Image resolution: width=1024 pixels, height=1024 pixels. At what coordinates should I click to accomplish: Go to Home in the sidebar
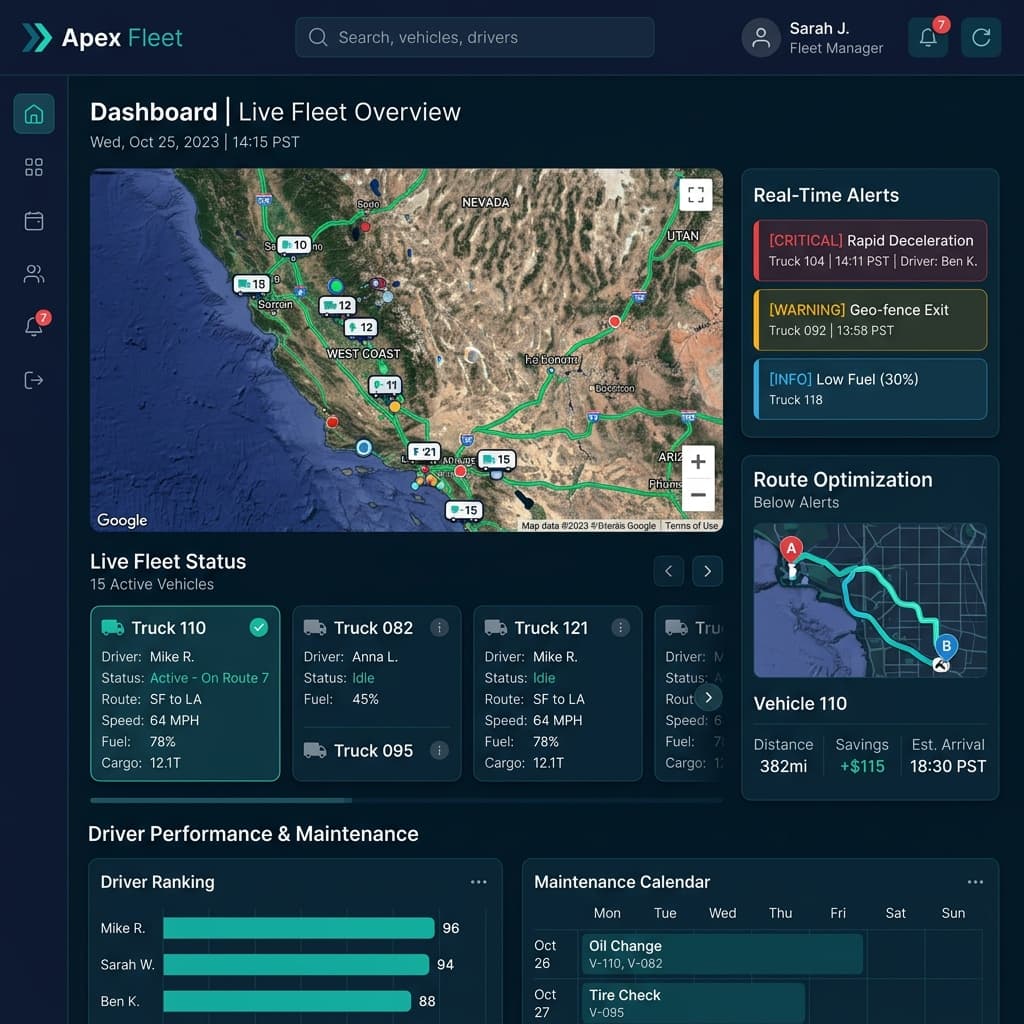tap(34, 114)
